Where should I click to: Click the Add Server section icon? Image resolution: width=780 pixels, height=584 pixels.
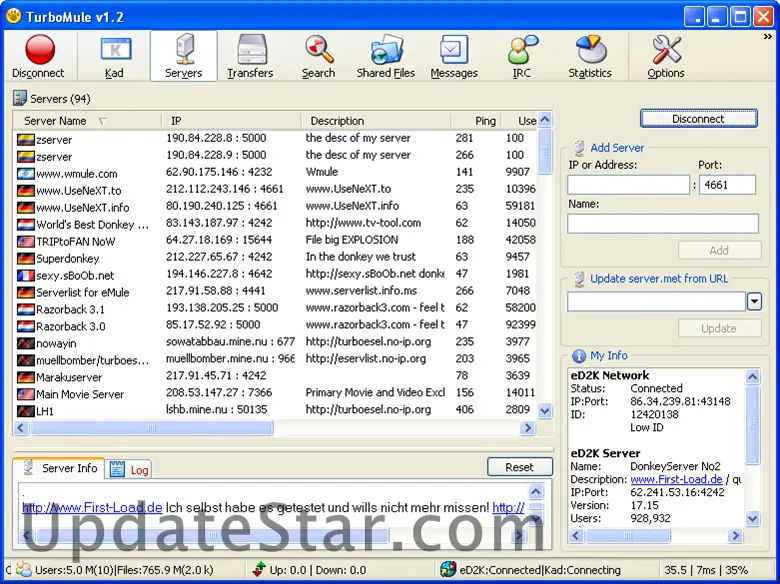579,148
